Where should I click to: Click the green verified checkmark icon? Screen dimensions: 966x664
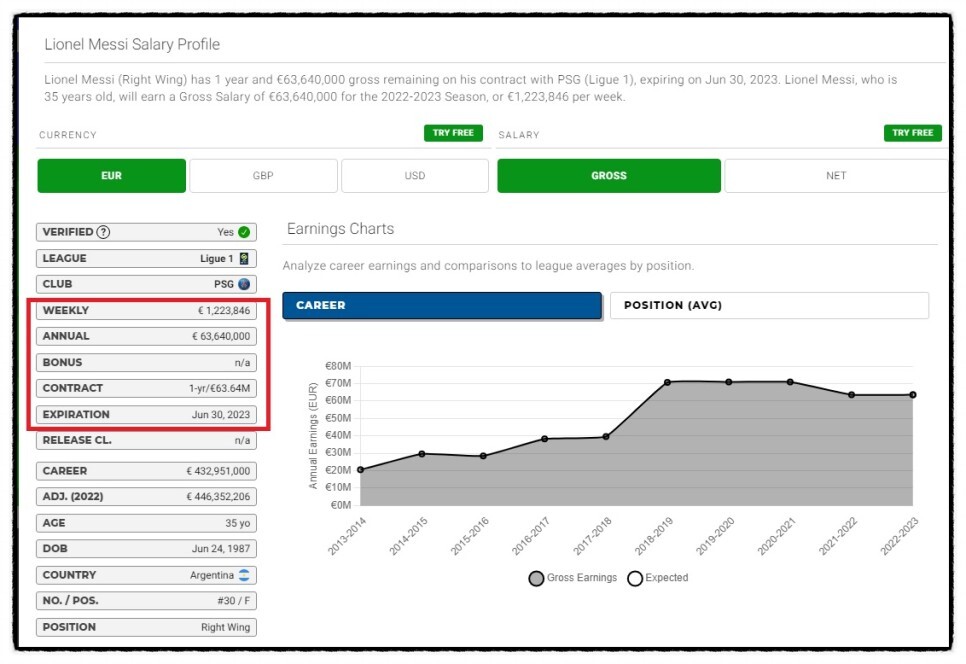244,232
